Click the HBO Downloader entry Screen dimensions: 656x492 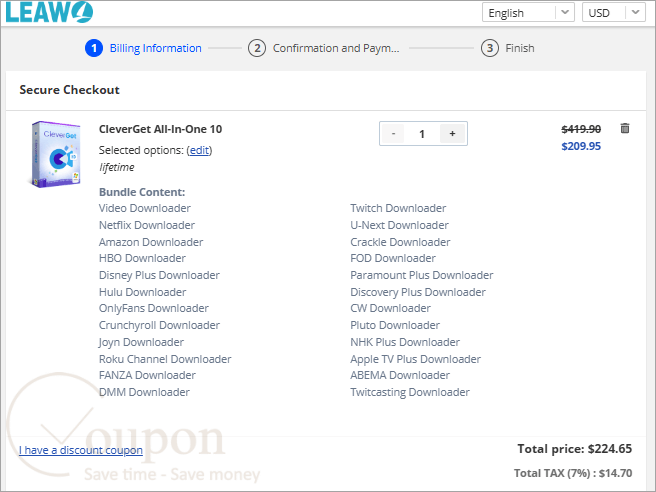[x=142, y=258]
